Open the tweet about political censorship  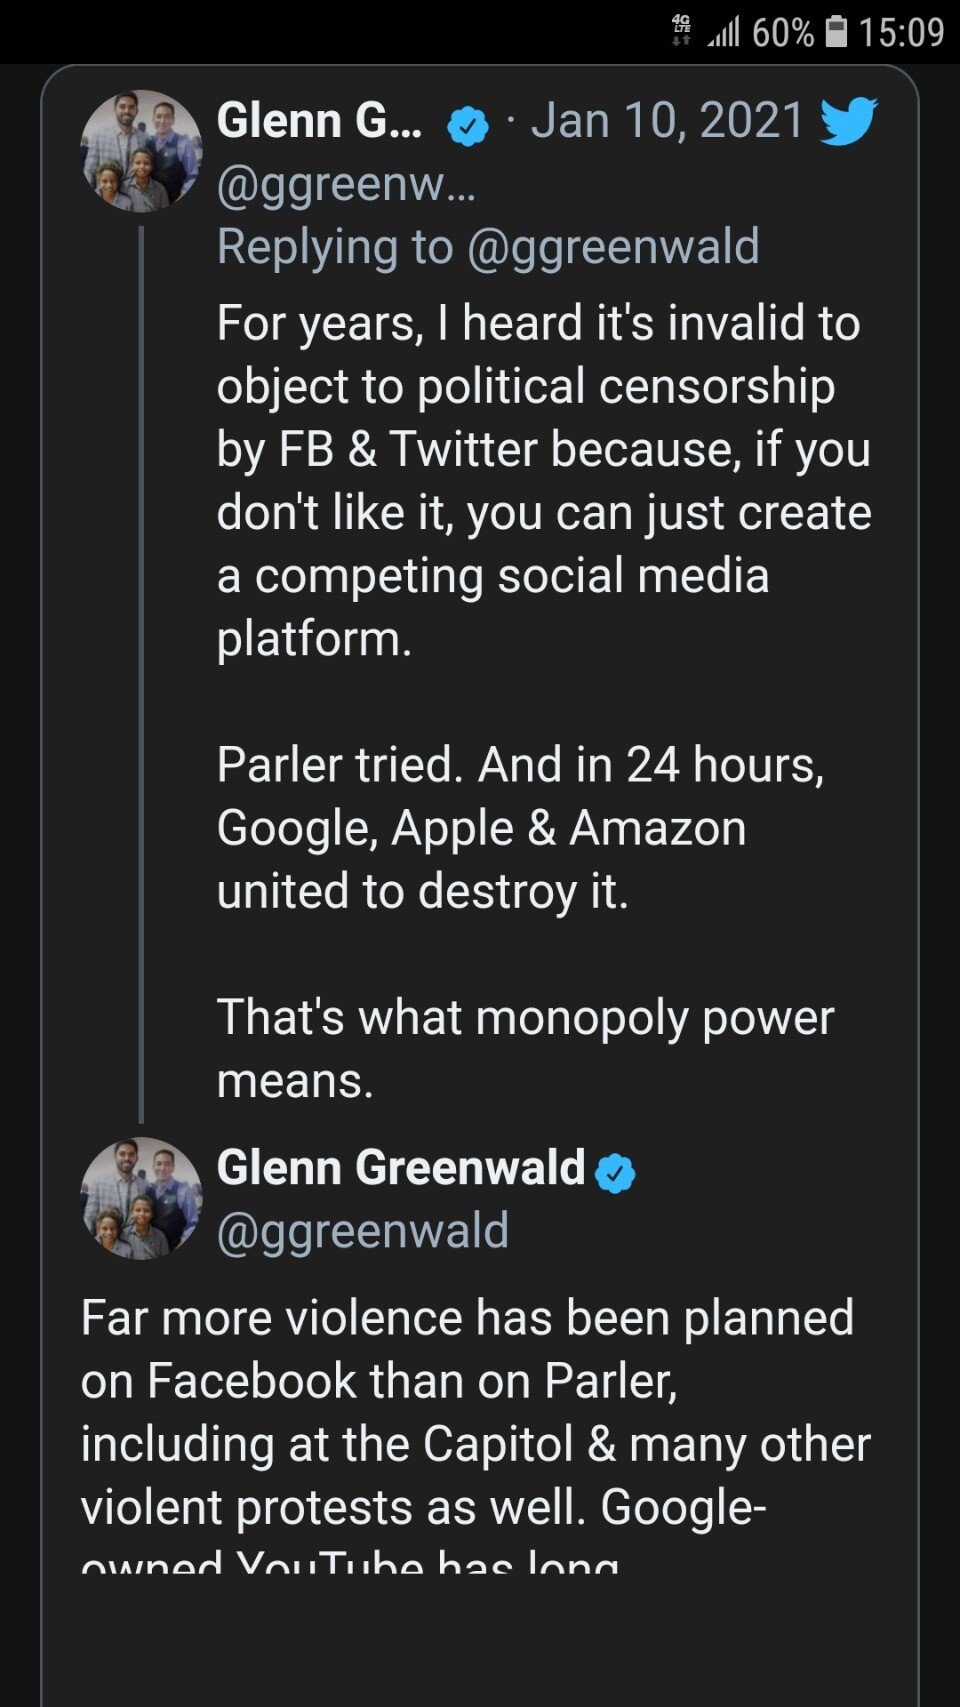(x=540, y=480)
